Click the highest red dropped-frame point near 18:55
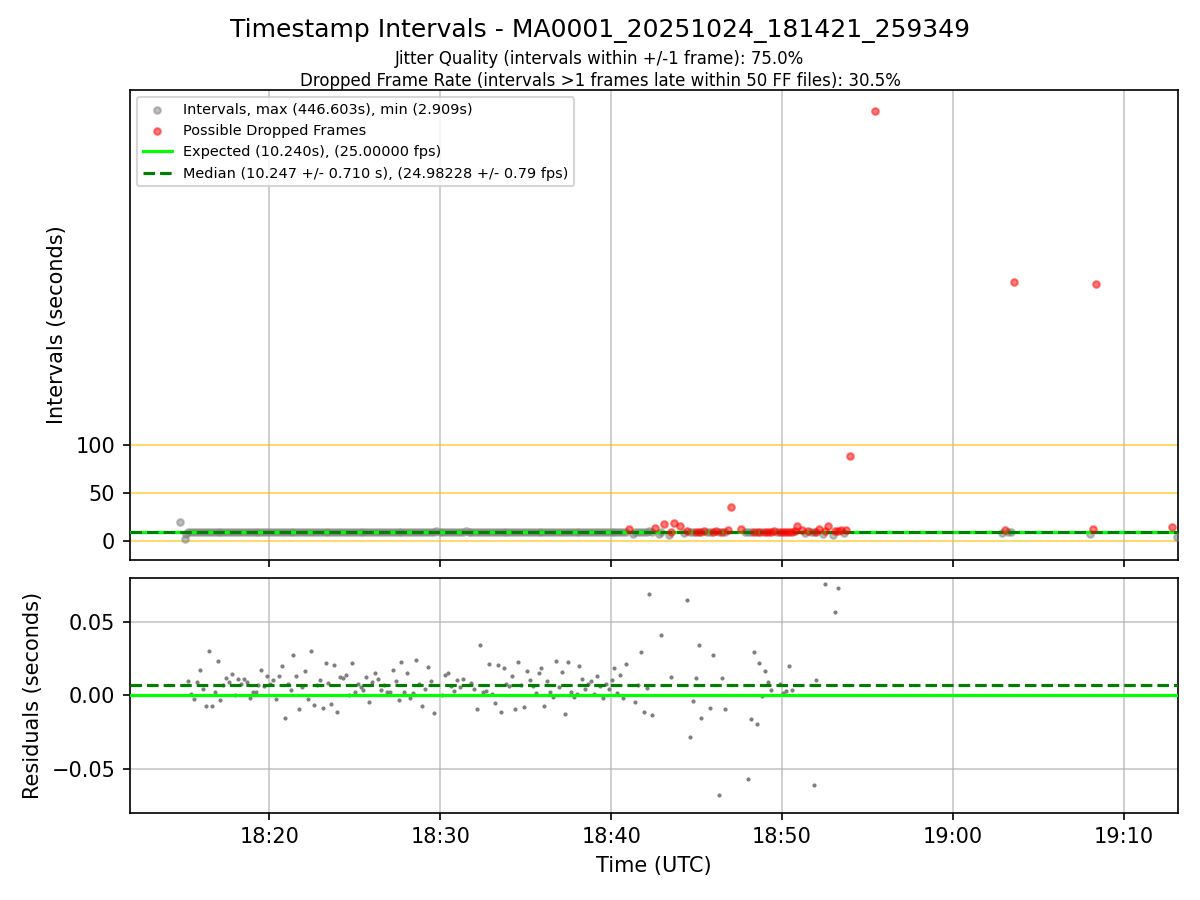 pyautogui.click(x=875, y=111)
